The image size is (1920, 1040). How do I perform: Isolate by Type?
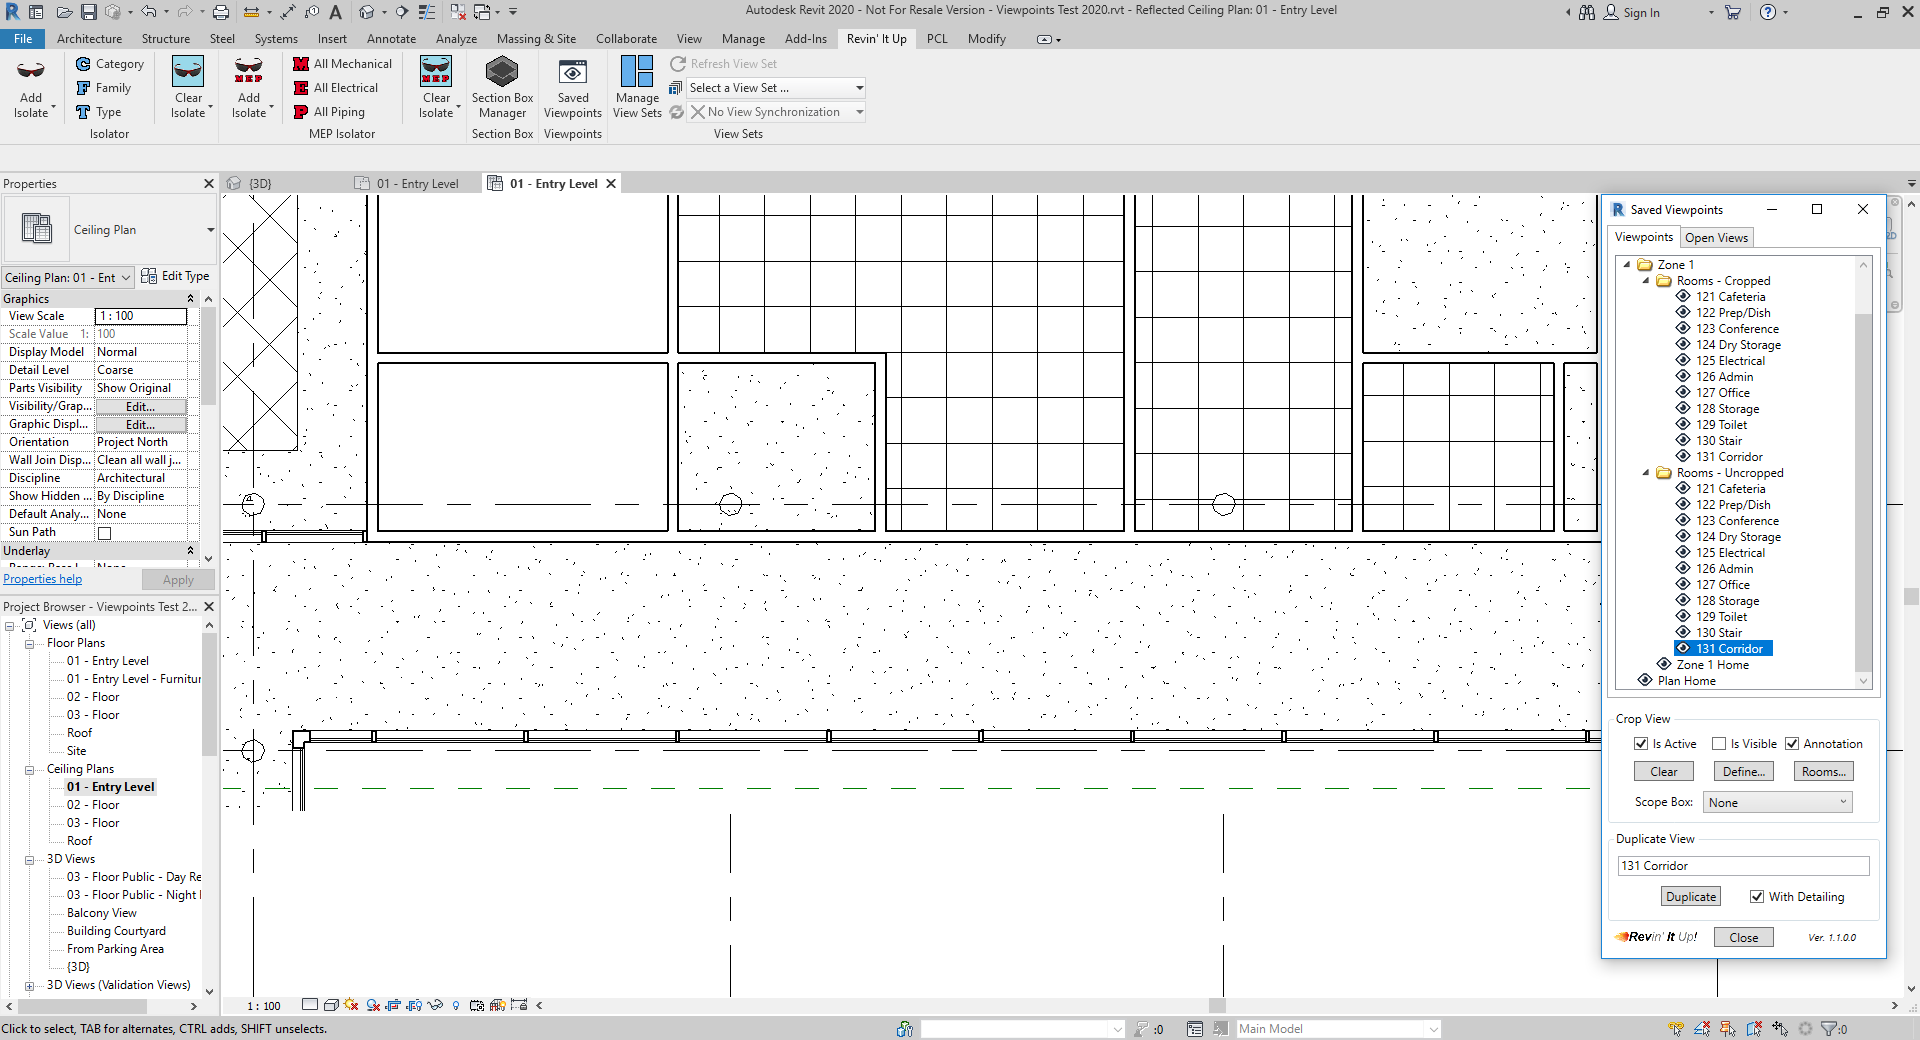click(x=99, y=112)
